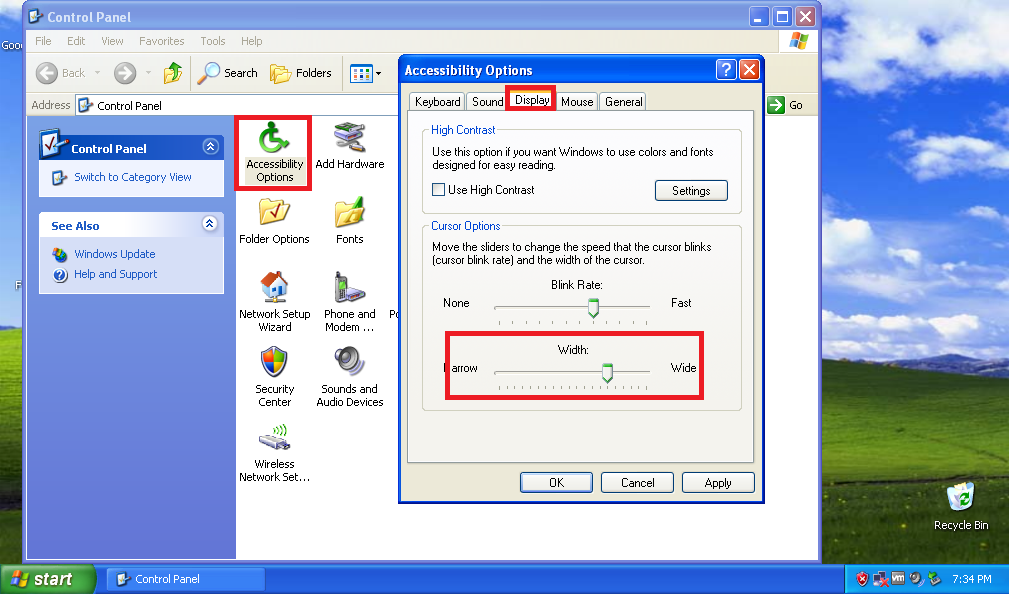Click the Apply button
Image resolution: width=1009 pixels, height=594 pixels.
(717, 483)
